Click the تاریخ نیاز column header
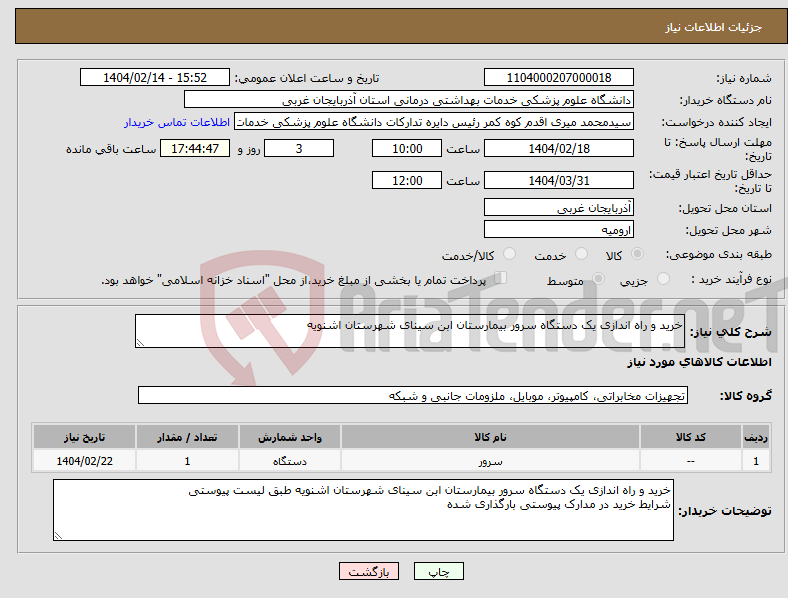The height and width of the screenshot is (598, 788). coord(84,437)
